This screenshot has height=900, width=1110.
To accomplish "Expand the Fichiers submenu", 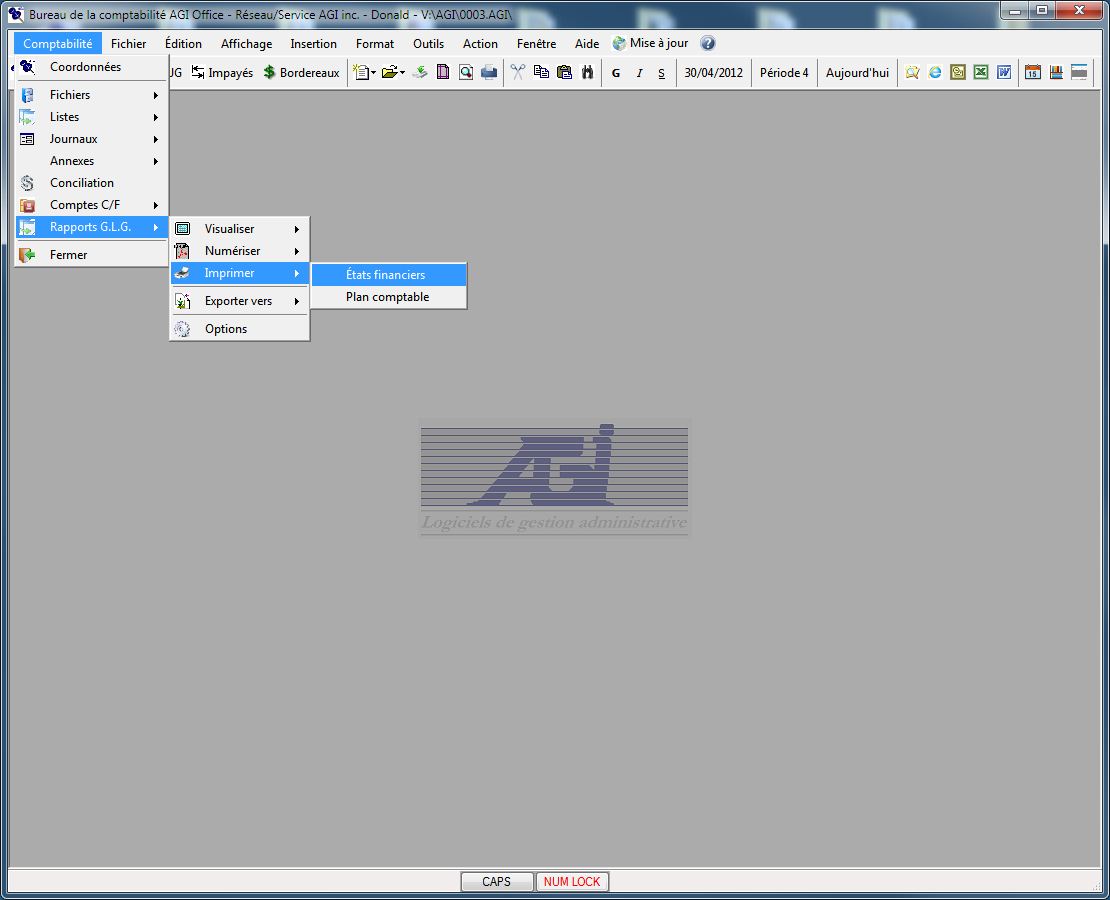I will click(x=91, y=95).
